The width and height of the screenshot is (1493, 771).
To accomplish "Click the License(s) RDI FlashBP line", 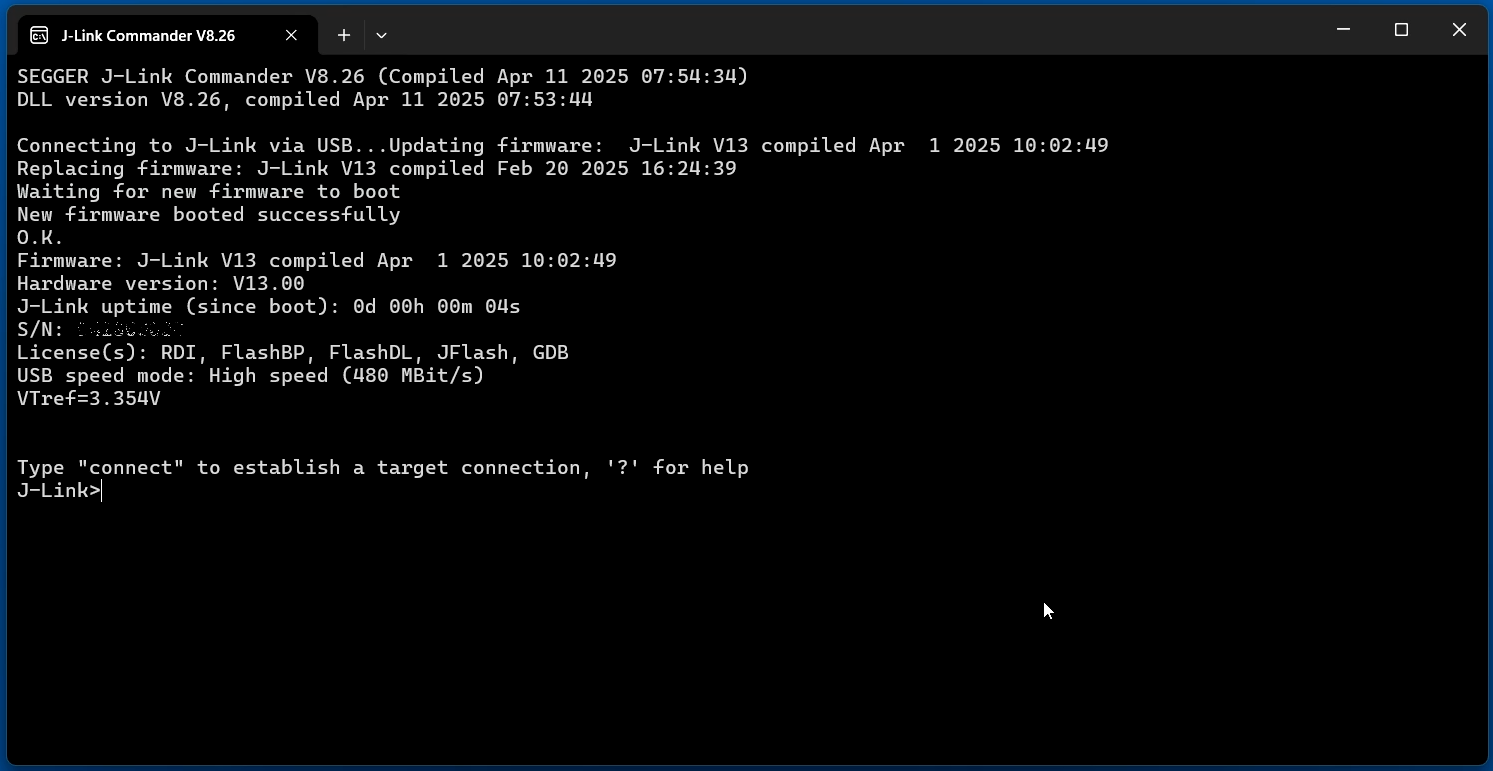I will [x=293, y=352].
